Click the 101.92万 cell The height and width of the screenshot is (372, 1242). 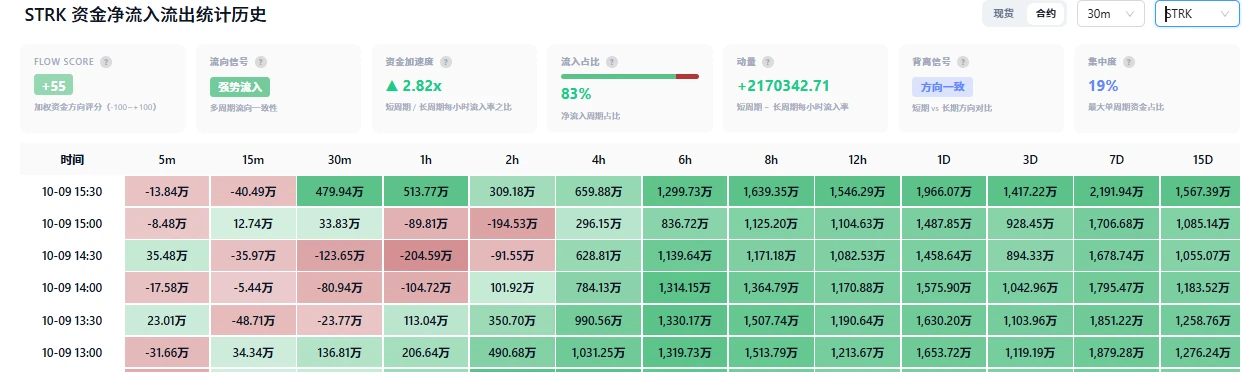(512, 287)
